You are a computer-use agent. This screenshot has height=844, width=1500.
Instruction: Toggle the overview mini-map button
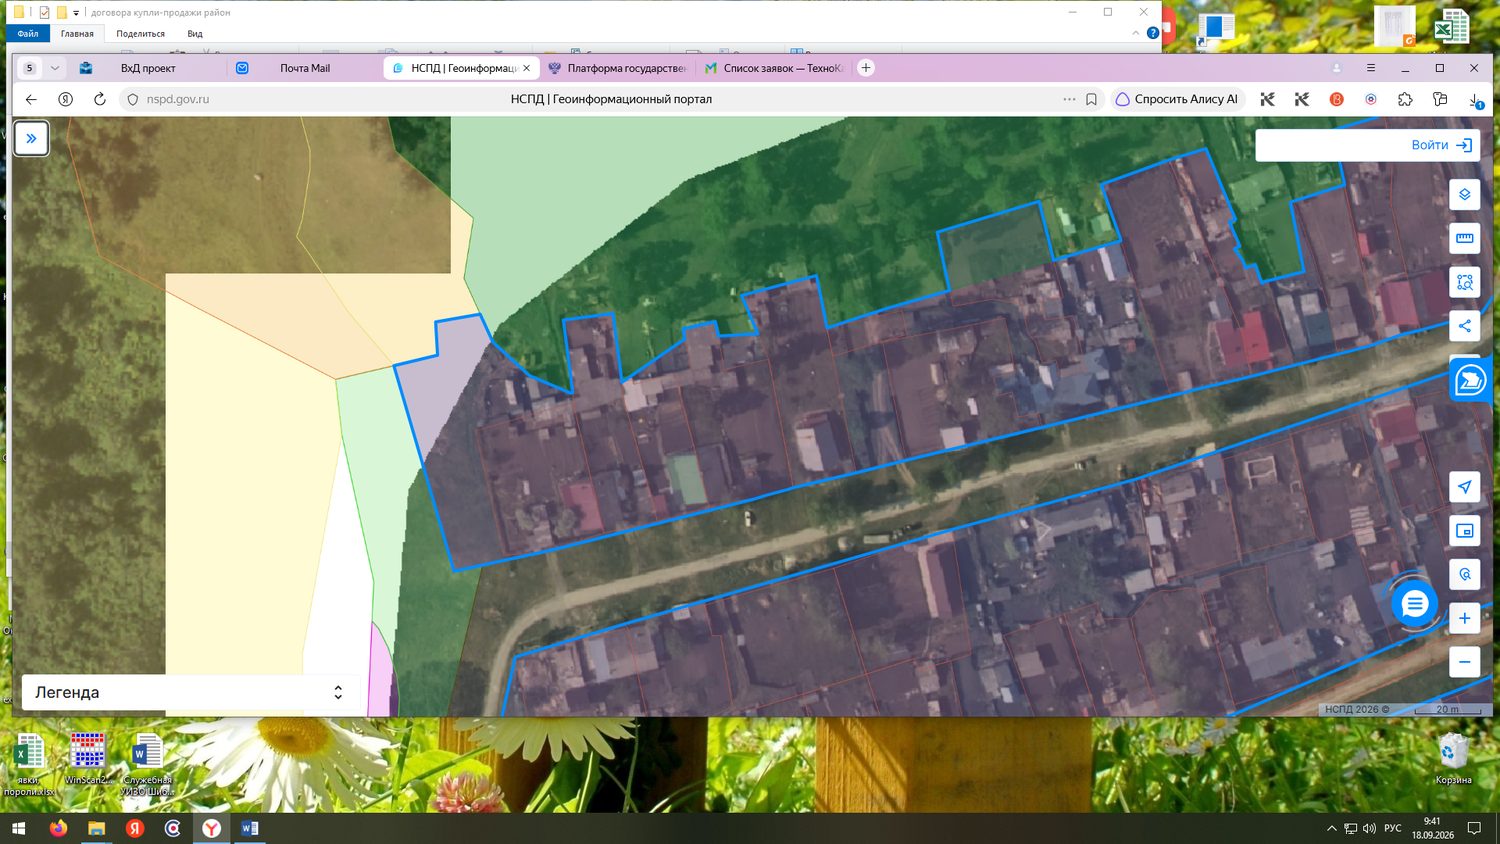coord(1464,531)
